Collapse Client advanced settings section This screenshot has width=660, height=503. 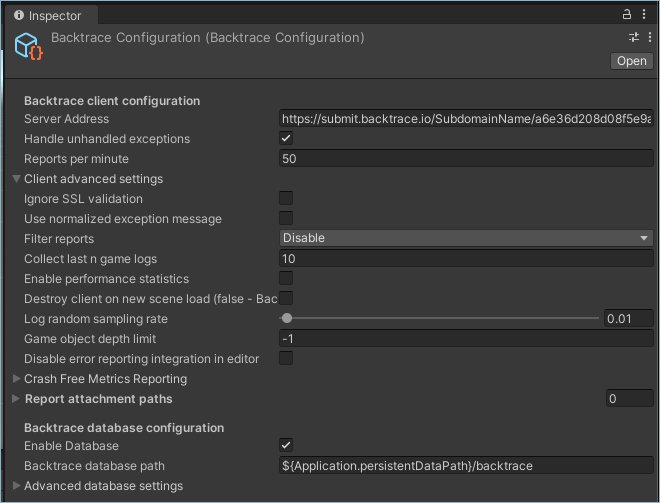(x=16, y=179)
